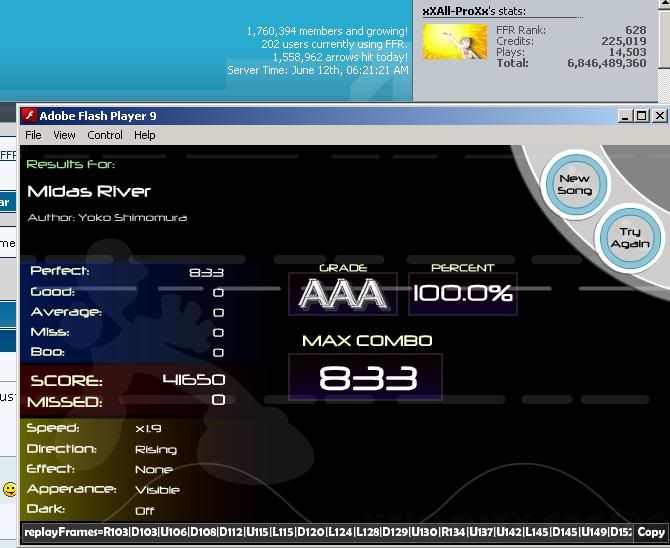Click the Flash Player title bar icon
This screenshot has width=670, height=548.
click(29, 116)
